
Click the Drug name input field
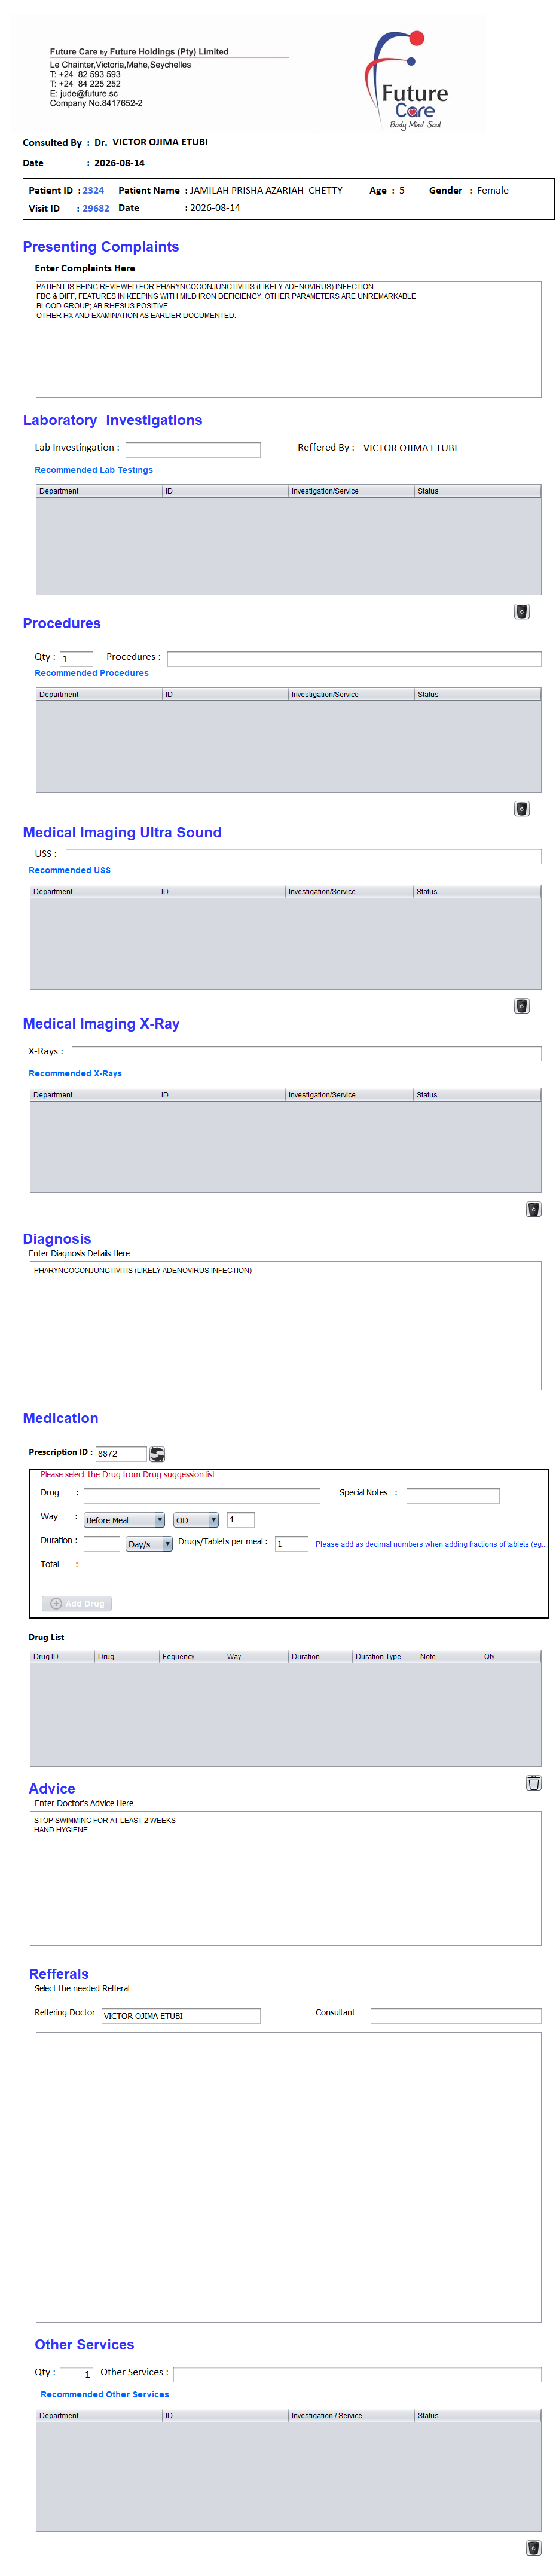[x=202, y=1496]
